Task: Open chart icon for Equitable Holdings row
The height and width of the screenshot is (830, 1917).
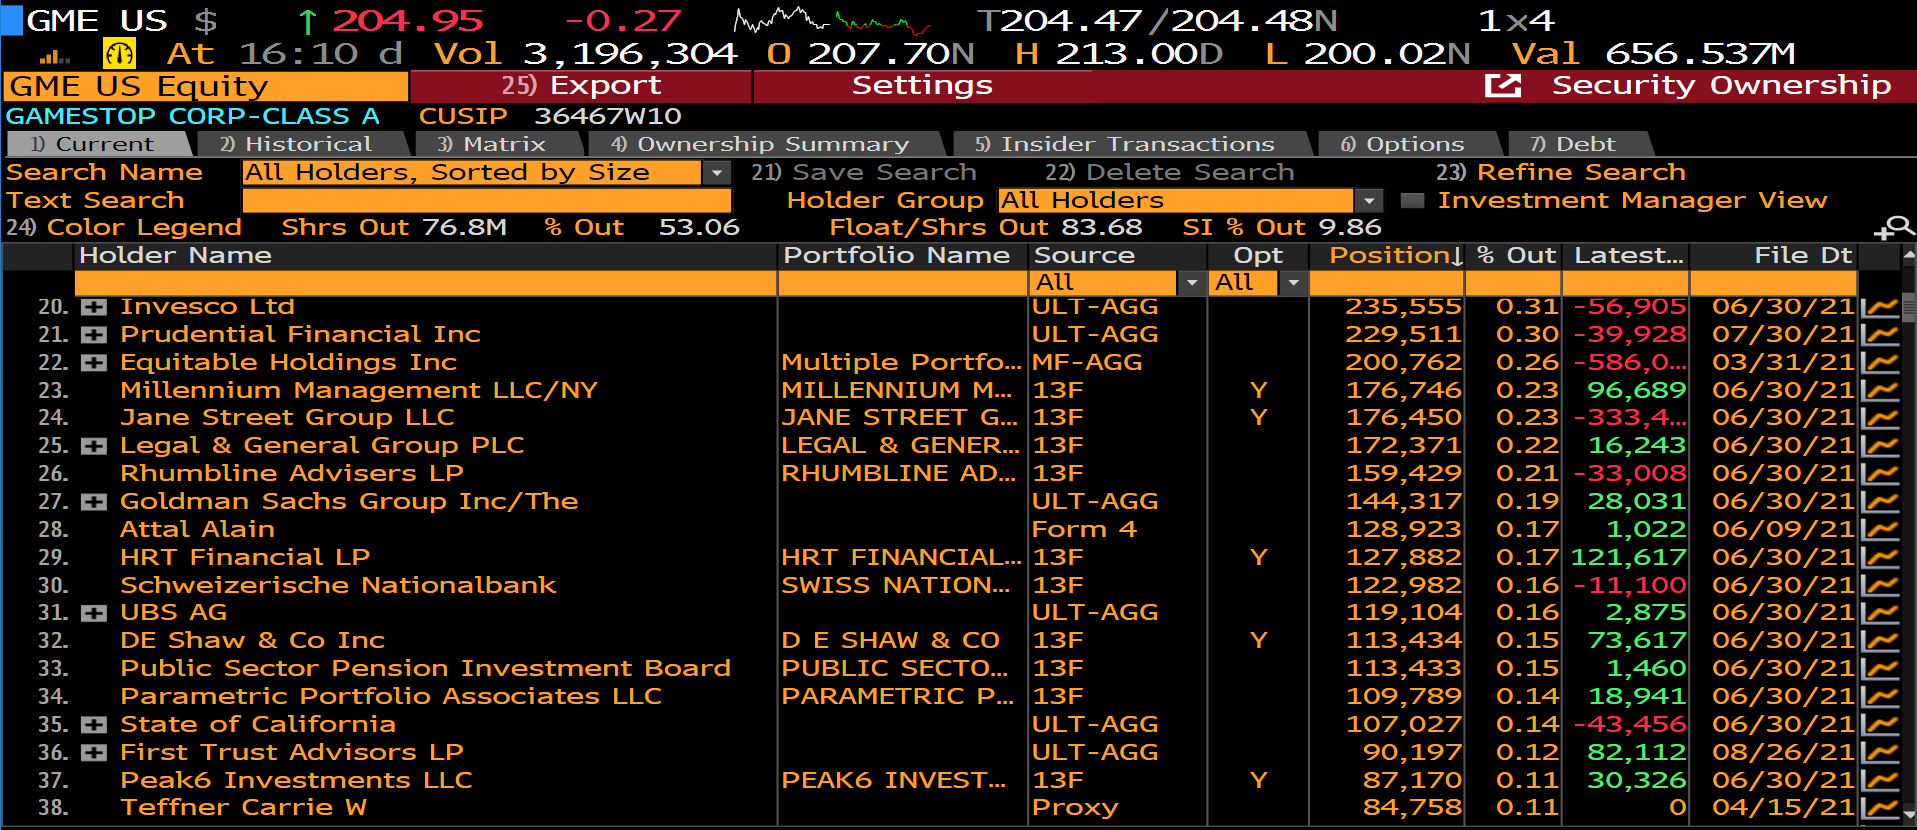Action: coord(1880,363)
